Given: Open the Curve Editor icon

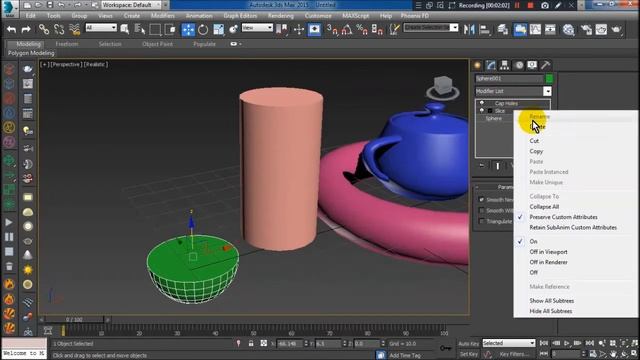Looking at the screenshot, I should tap(535, 29).
